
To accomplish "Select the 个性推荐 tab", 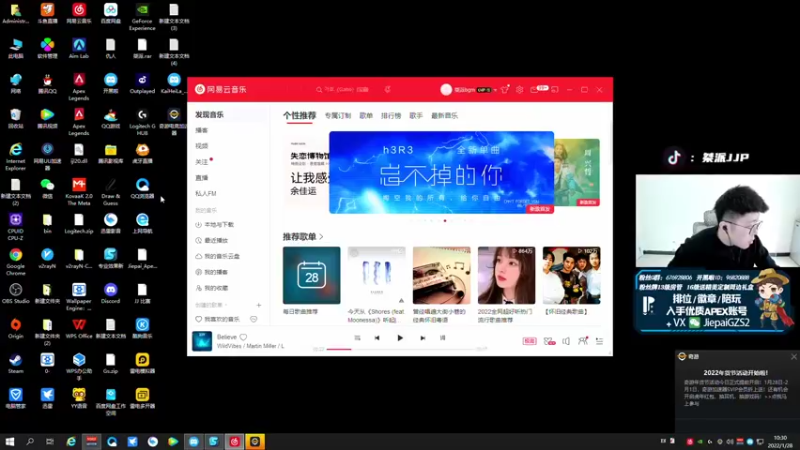I will 299,115.
